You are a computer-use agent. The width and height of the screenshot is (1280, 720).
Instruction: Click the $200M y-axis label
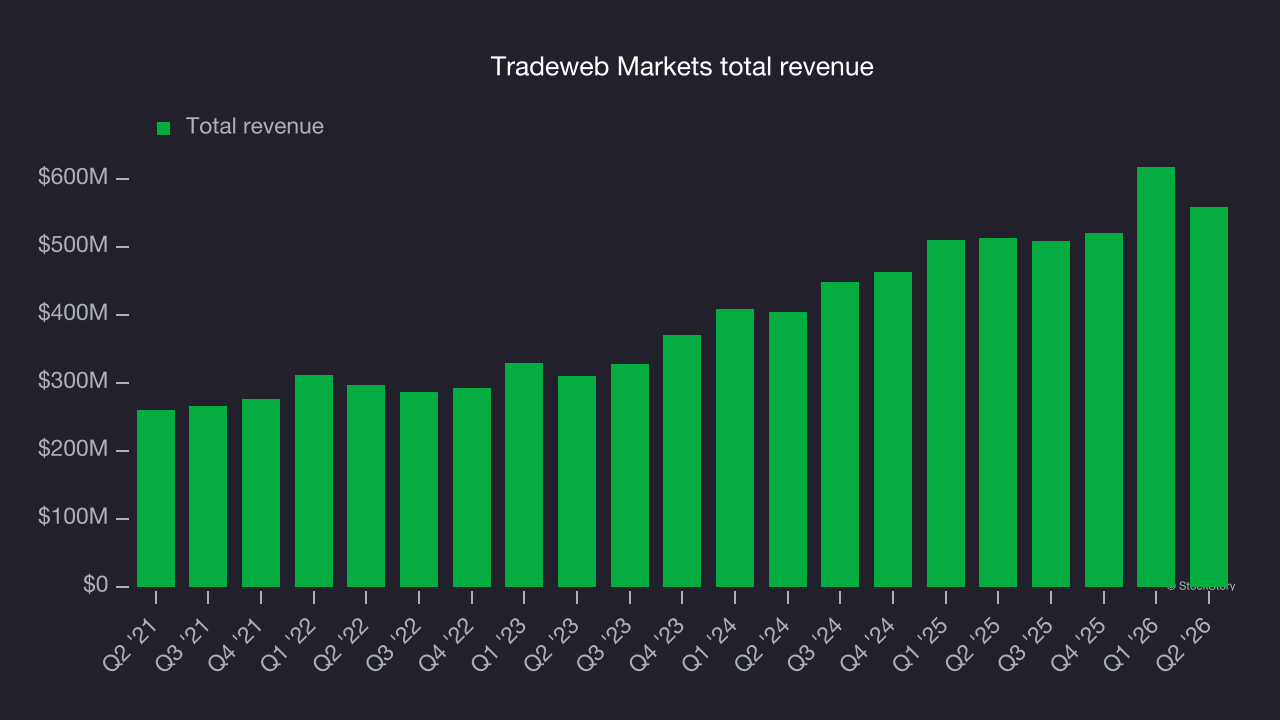73,449
